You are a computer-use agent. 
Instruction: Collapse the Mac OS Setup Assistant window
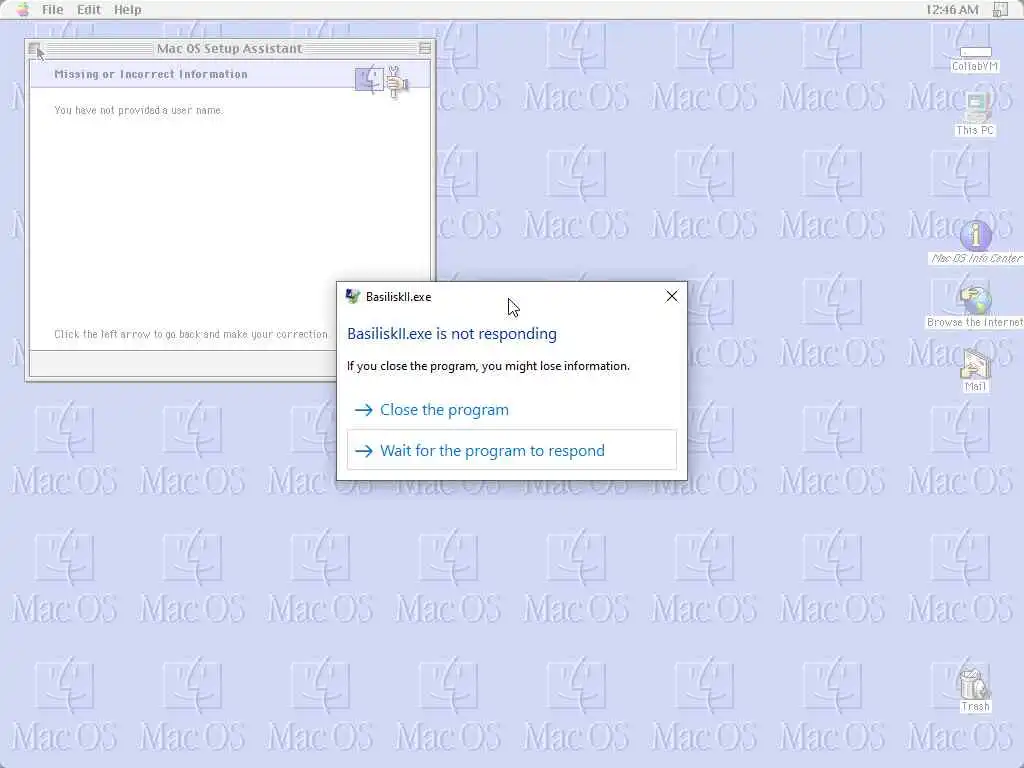pos(424,48)
